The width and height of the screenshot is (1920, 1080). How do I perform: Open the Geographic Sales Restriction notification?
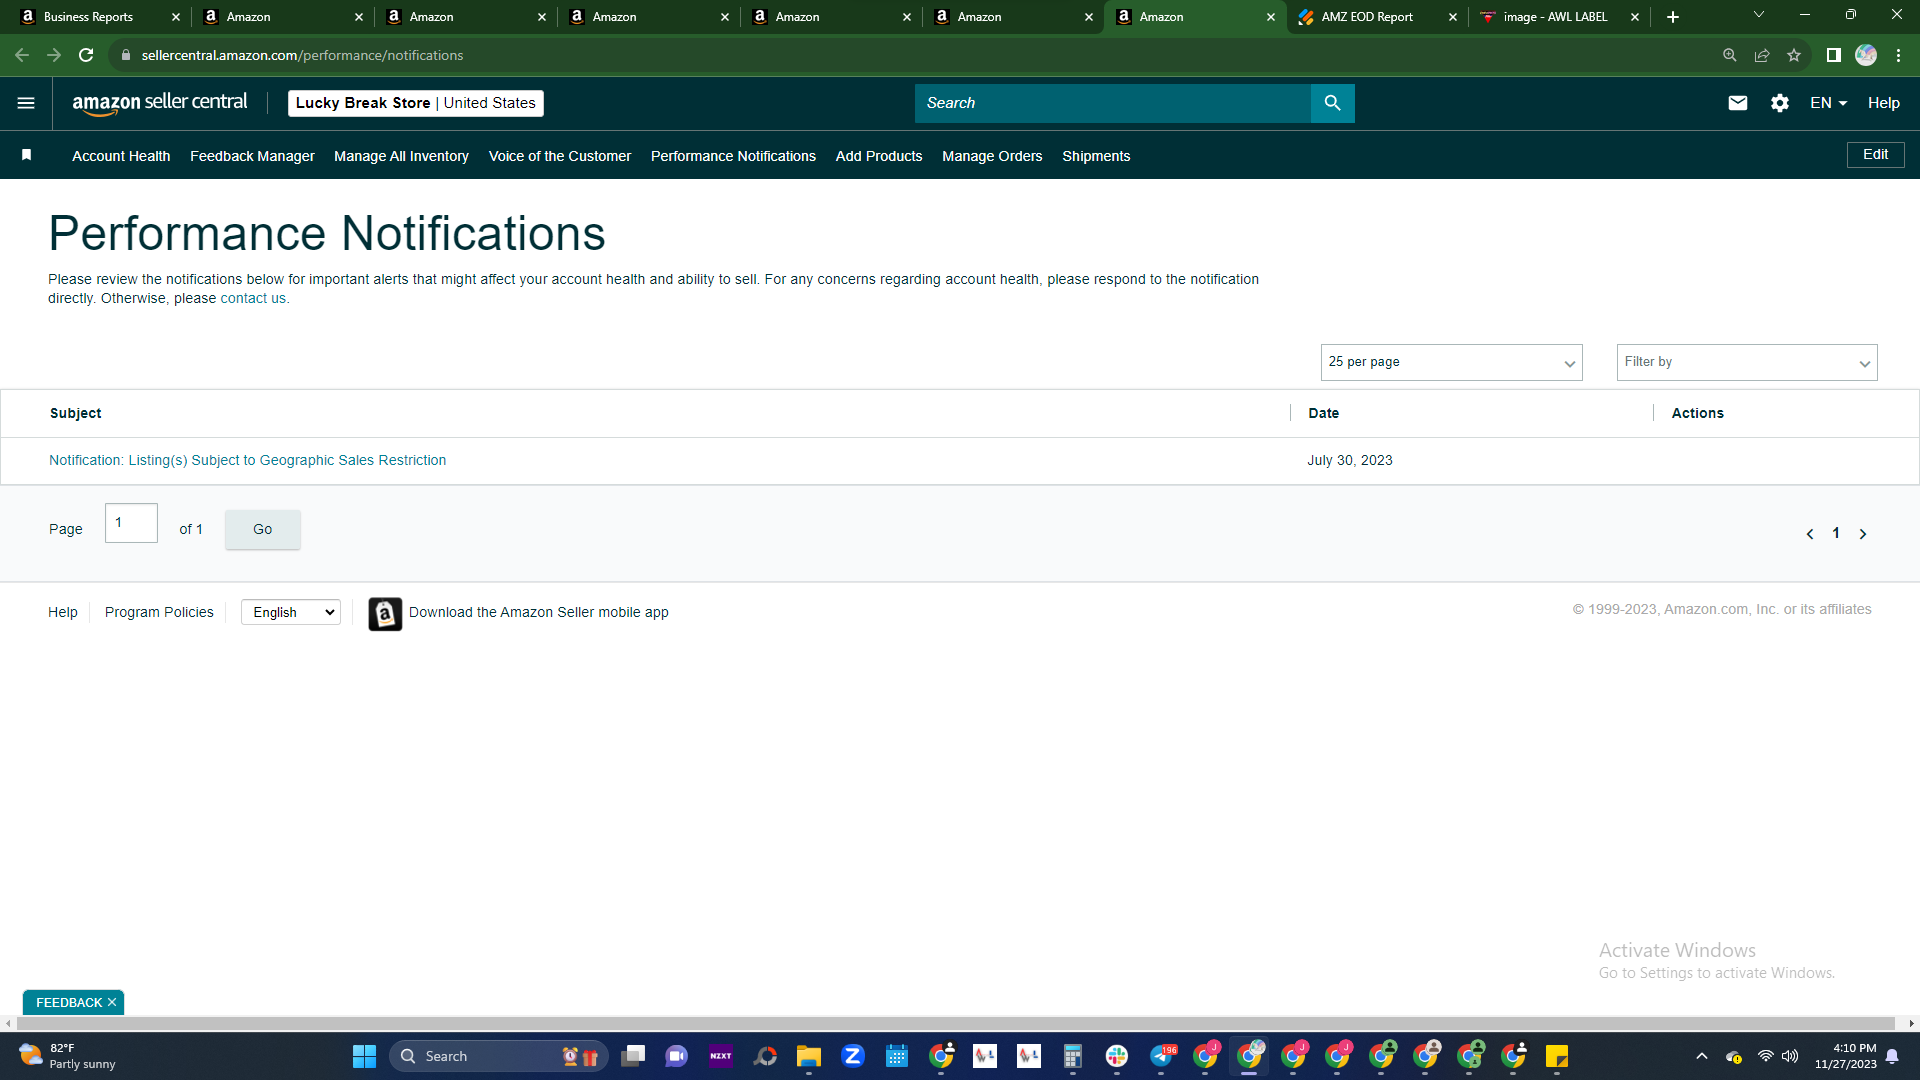[248, 460]
